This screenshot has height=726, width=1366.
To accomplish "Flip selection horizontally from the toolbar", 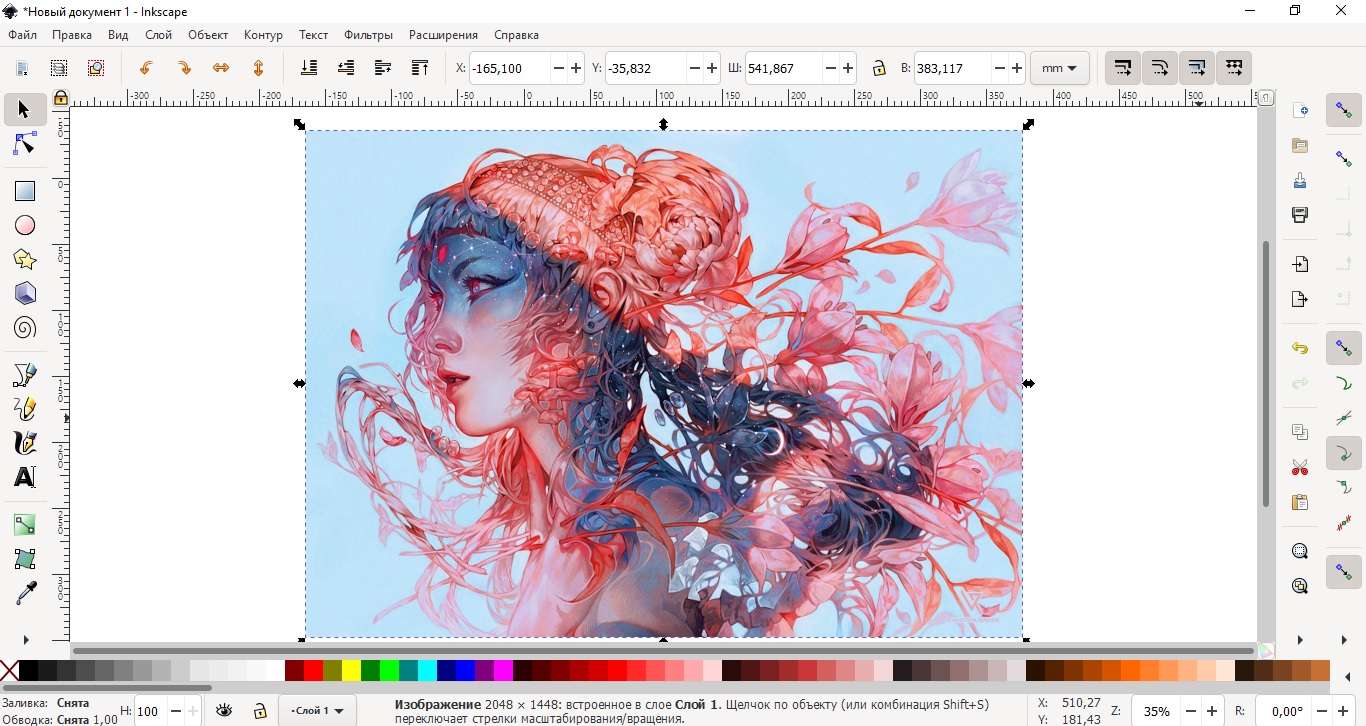I will pyautogui.click(x=221, y=68).
